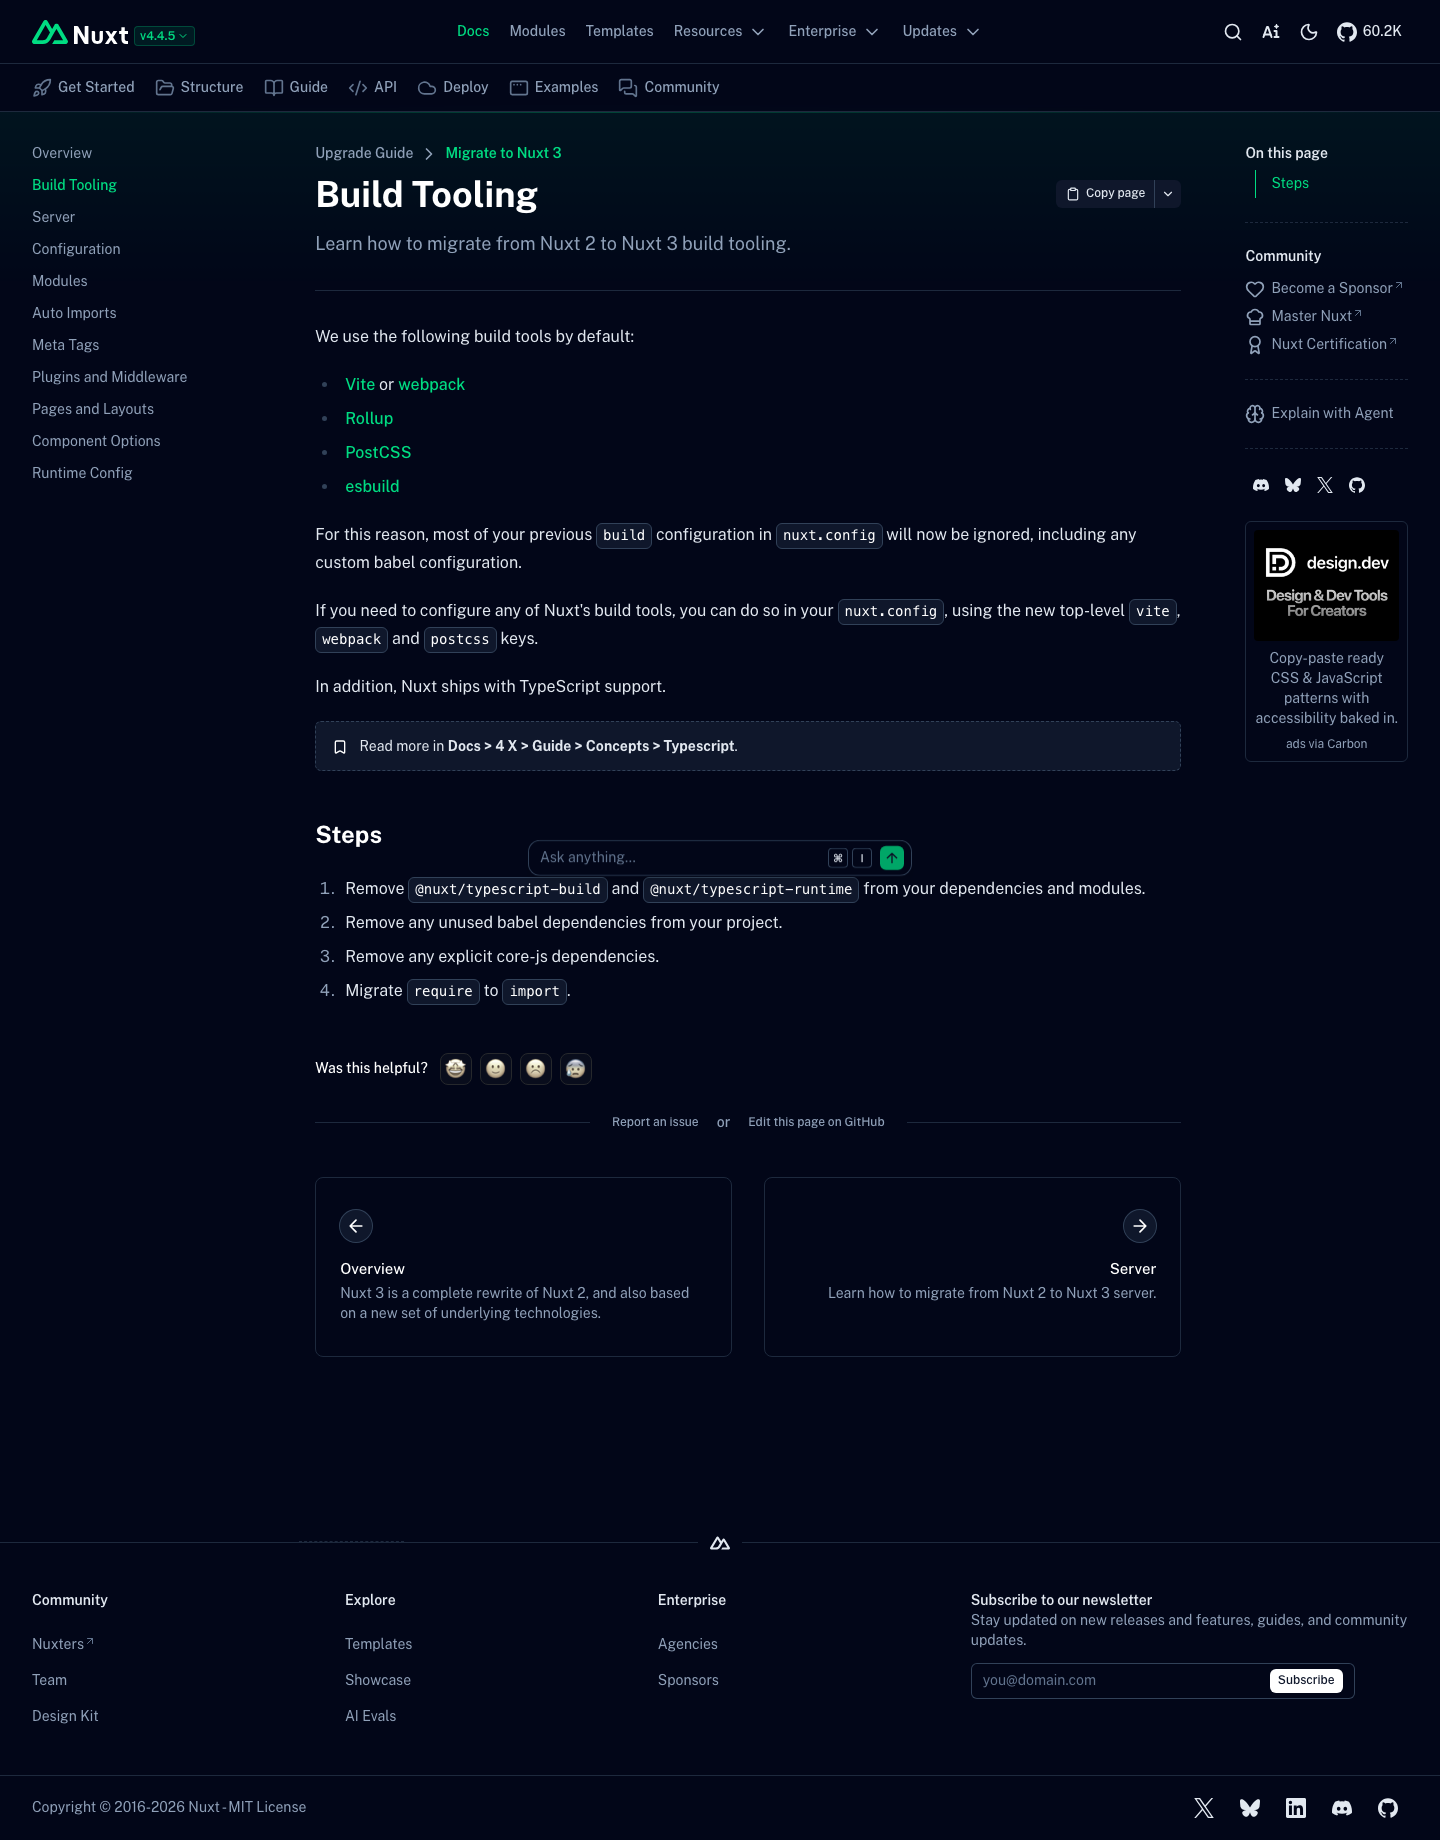Select Configuration in the left sidebar

(x=76, y=249)
